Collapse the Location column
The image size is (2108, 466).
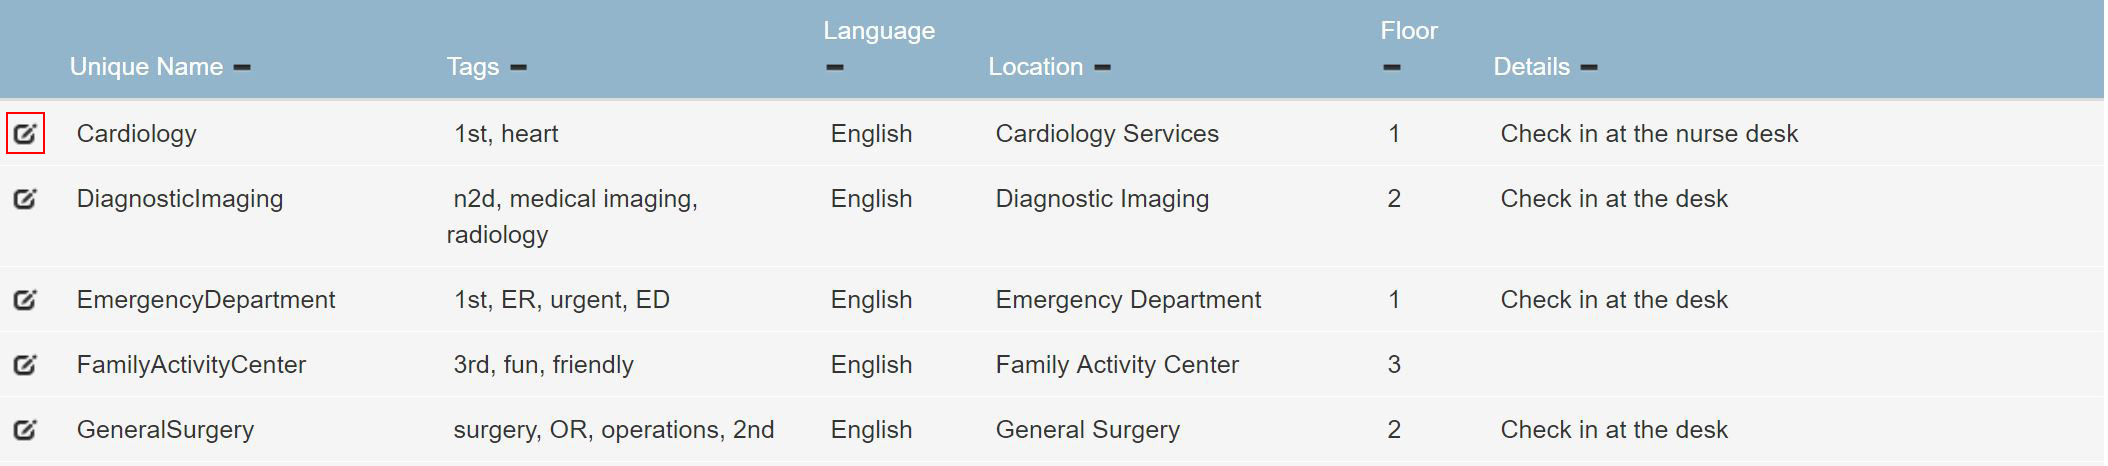point(1102,68)
